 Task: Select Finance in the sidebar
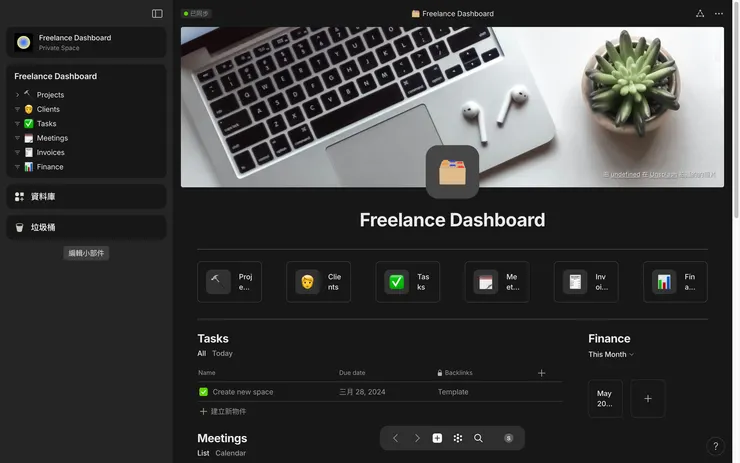point(50,167)
